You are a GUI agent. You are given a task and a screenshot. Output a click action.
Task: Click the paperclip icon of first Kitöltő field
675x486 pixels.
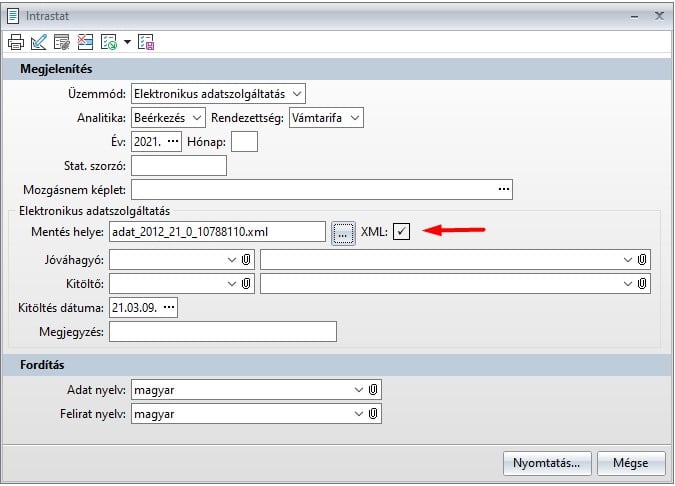pos(246,284)
